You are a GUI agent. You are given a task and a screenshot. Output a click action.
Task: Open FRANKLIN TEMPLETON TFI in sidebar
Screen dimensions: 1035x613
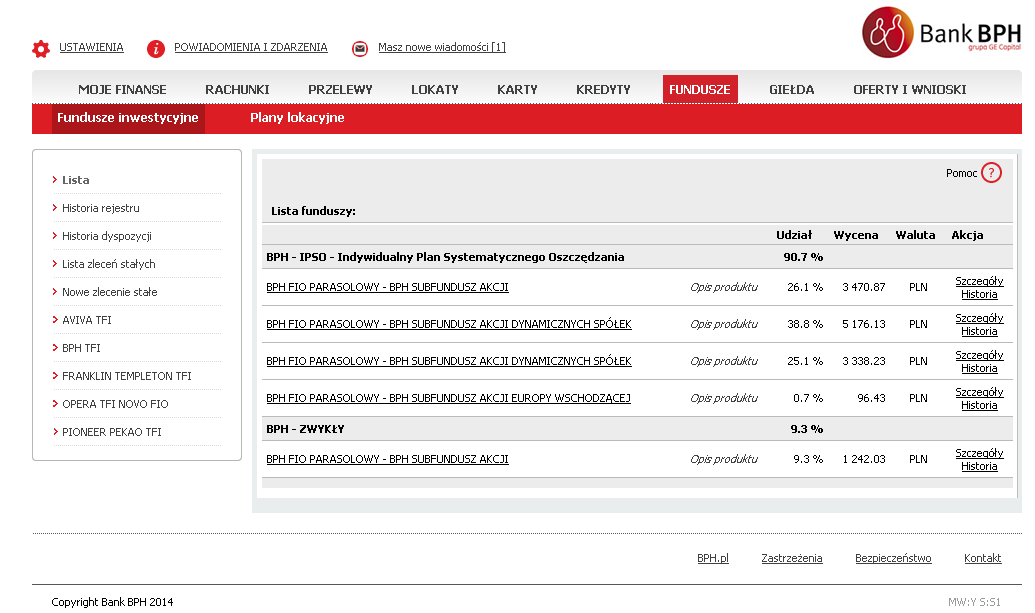pos(127,376)
